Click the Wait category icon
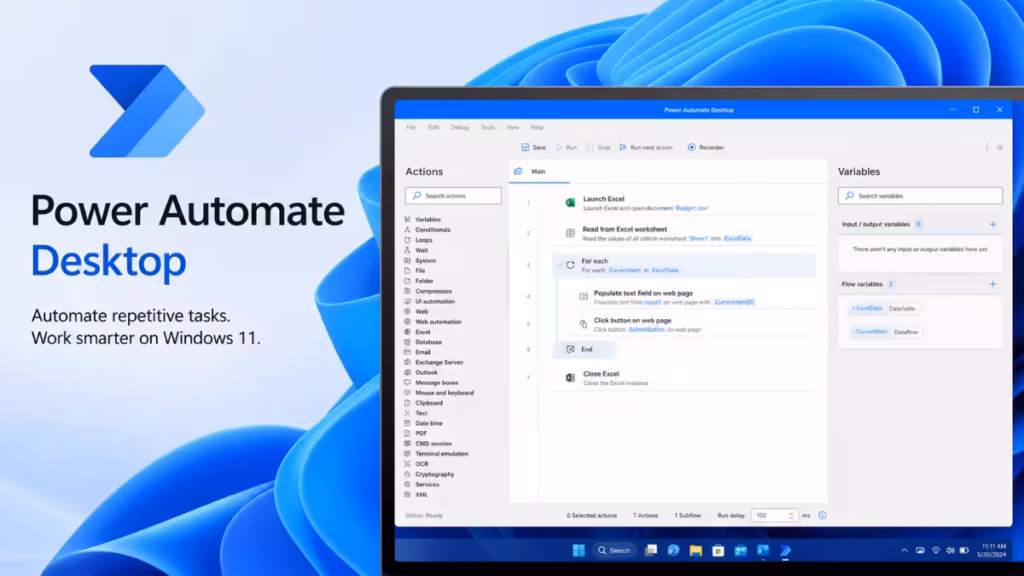This screenshot has height=576, width=1024. click(408, 250)
